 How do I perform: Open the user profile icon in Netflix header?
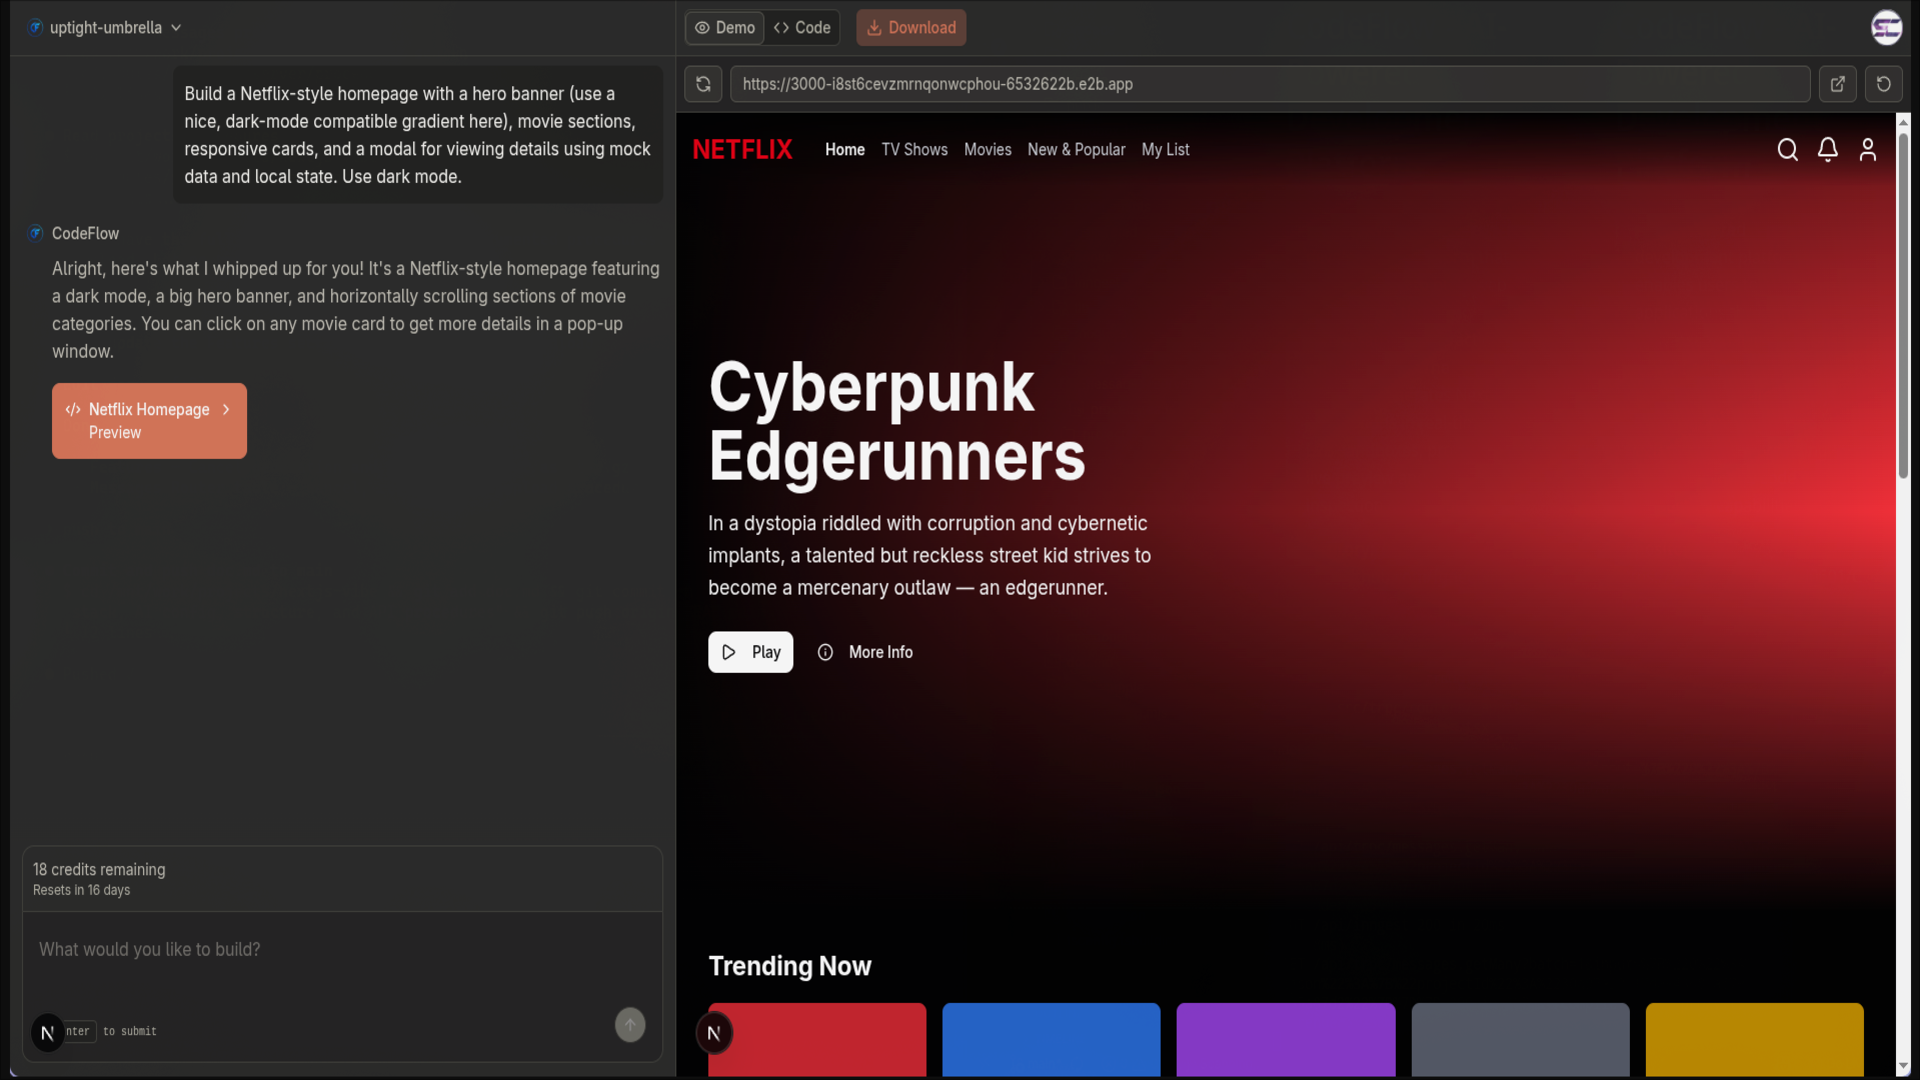pos(1867,150)
